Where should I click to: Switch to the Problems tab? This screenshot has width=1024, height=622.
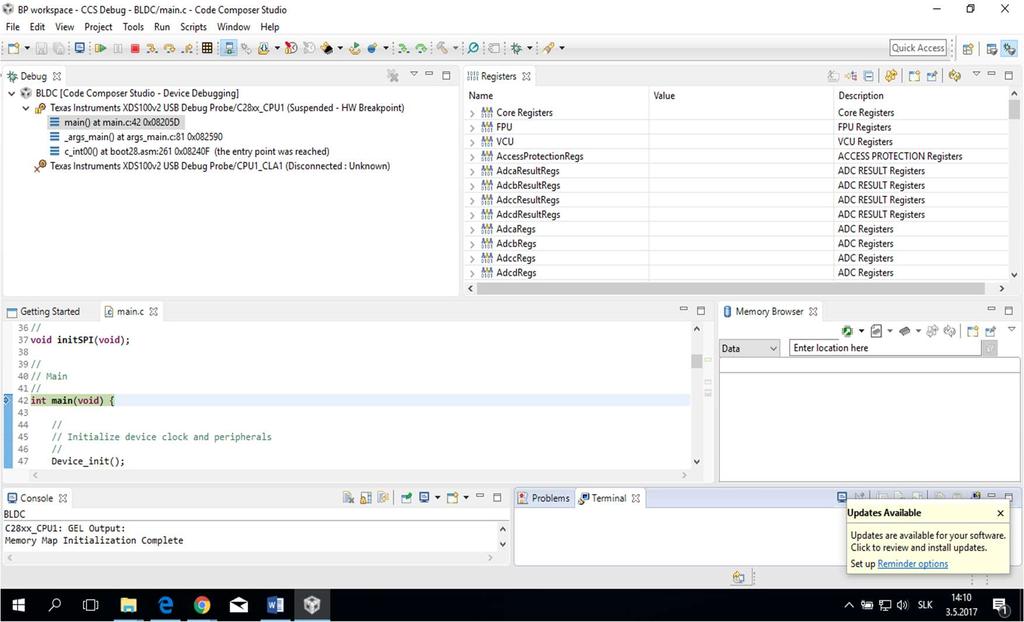[x=544, y=498]
